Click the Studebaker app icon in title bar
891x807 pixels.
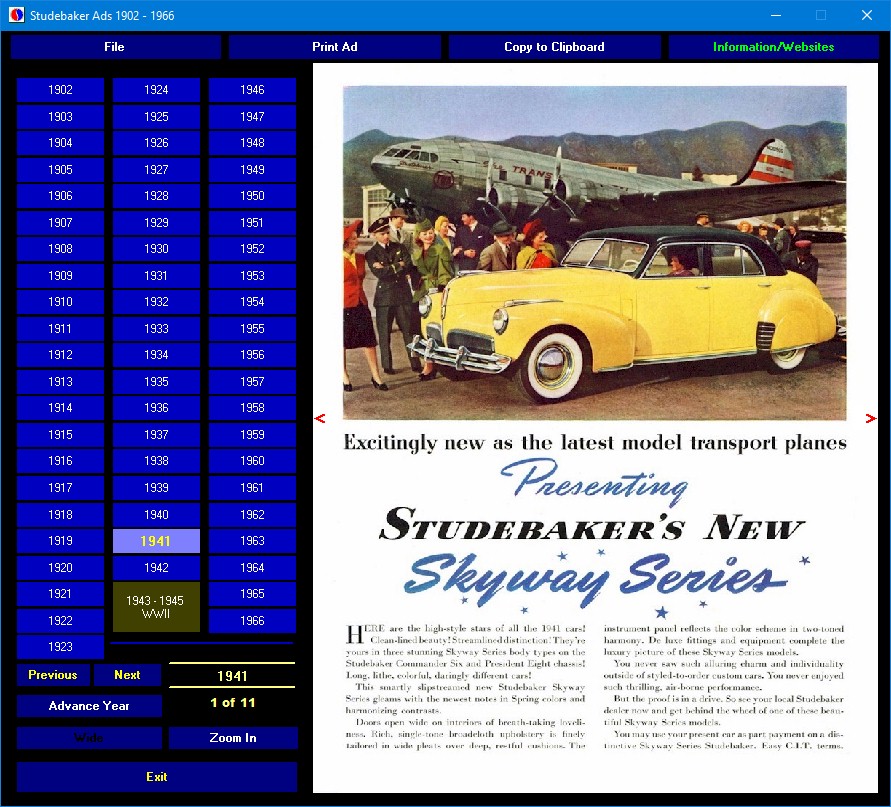[16, 15]
